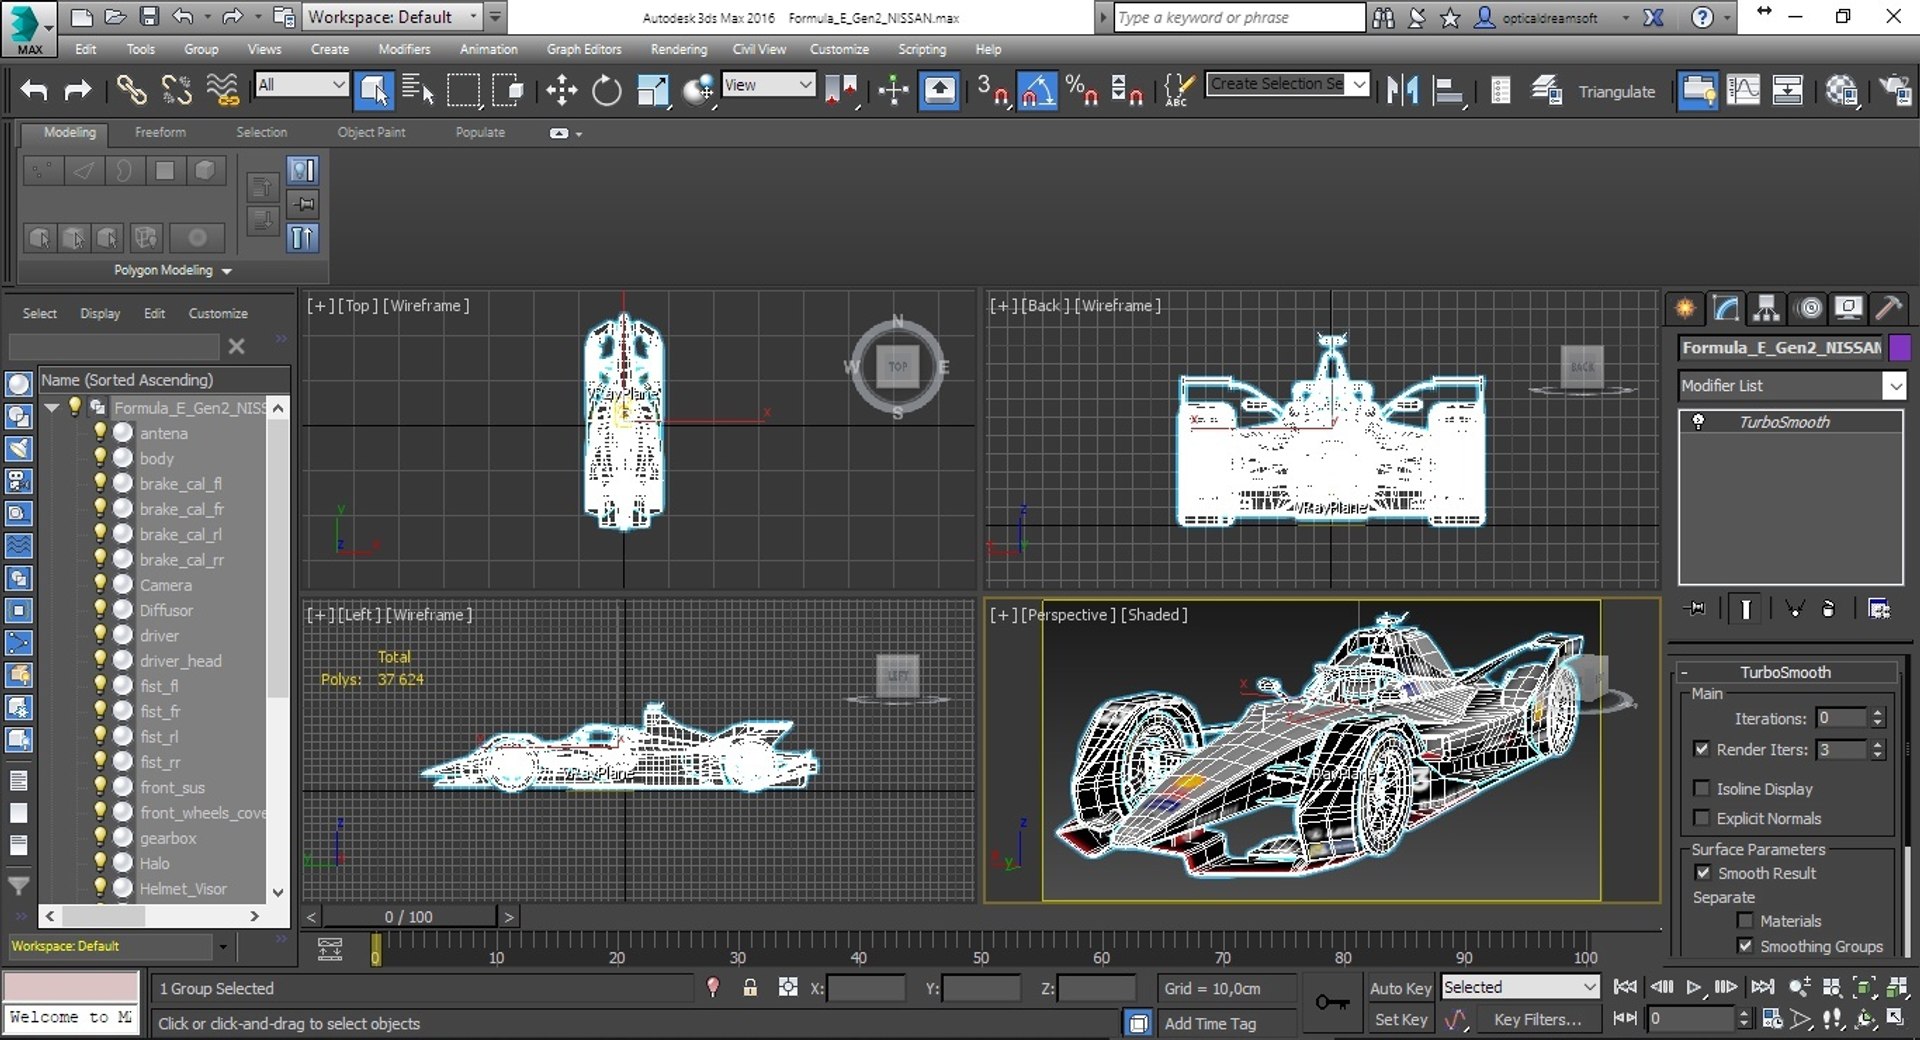The width and height of the screenshot is (1920, 1040).
Task: Toggle the Smooth Result checkbox
Action: coord(1703,872)
